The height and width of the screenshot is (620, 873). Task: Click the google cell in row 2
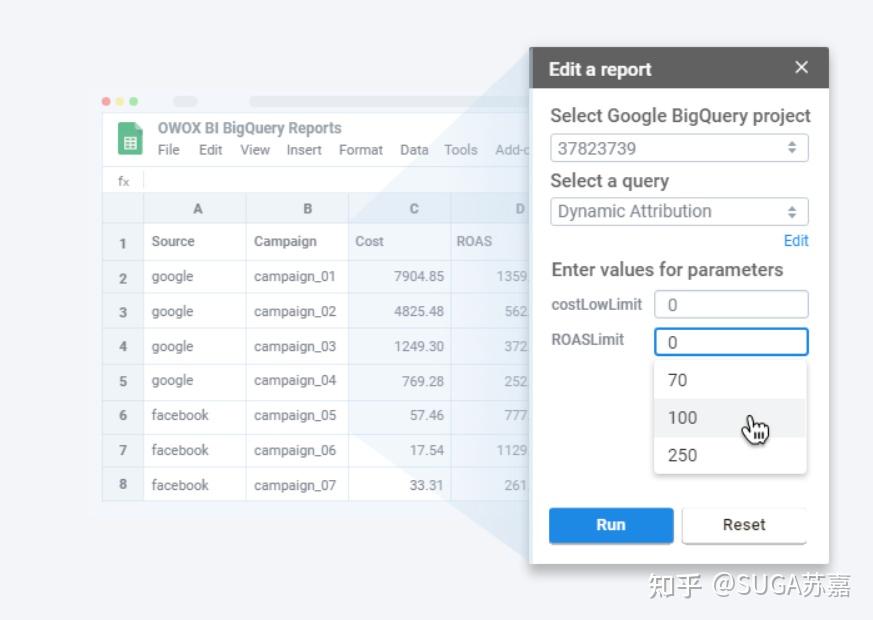195,277
